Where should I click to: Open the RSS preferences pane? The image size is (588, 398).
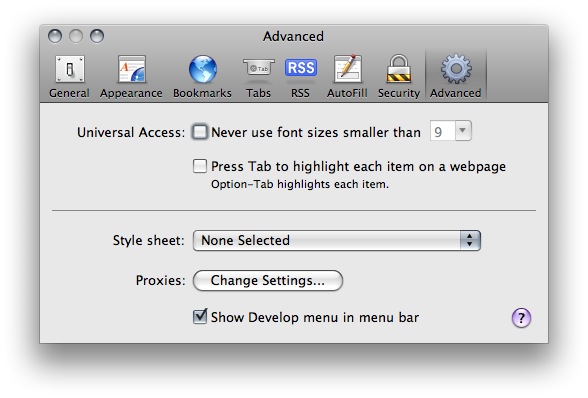point(300,77)
